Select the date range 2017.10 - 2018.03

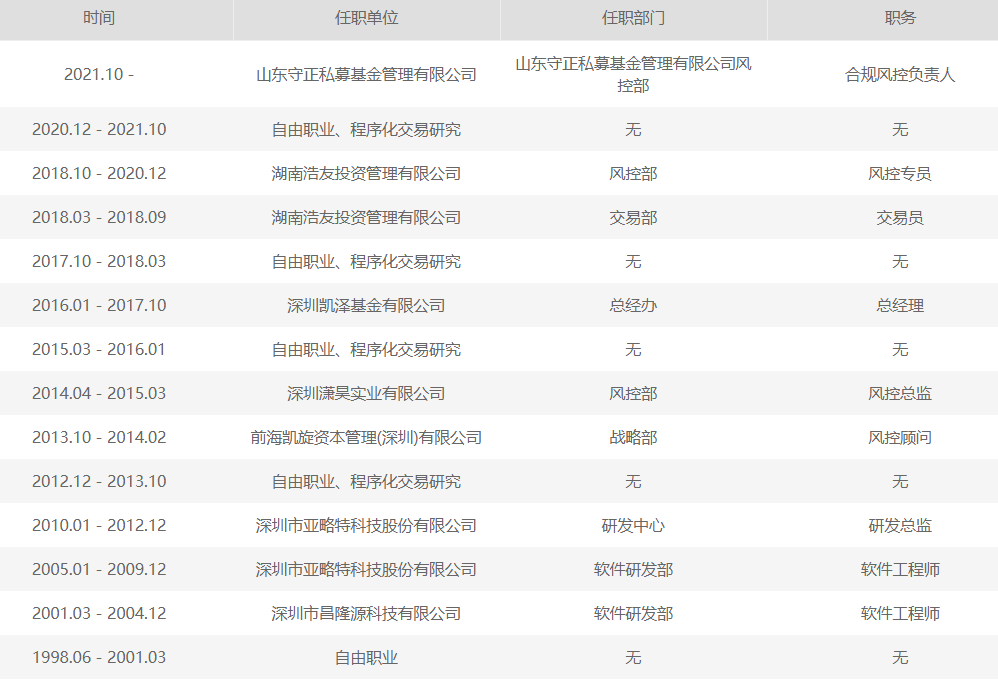99,261
